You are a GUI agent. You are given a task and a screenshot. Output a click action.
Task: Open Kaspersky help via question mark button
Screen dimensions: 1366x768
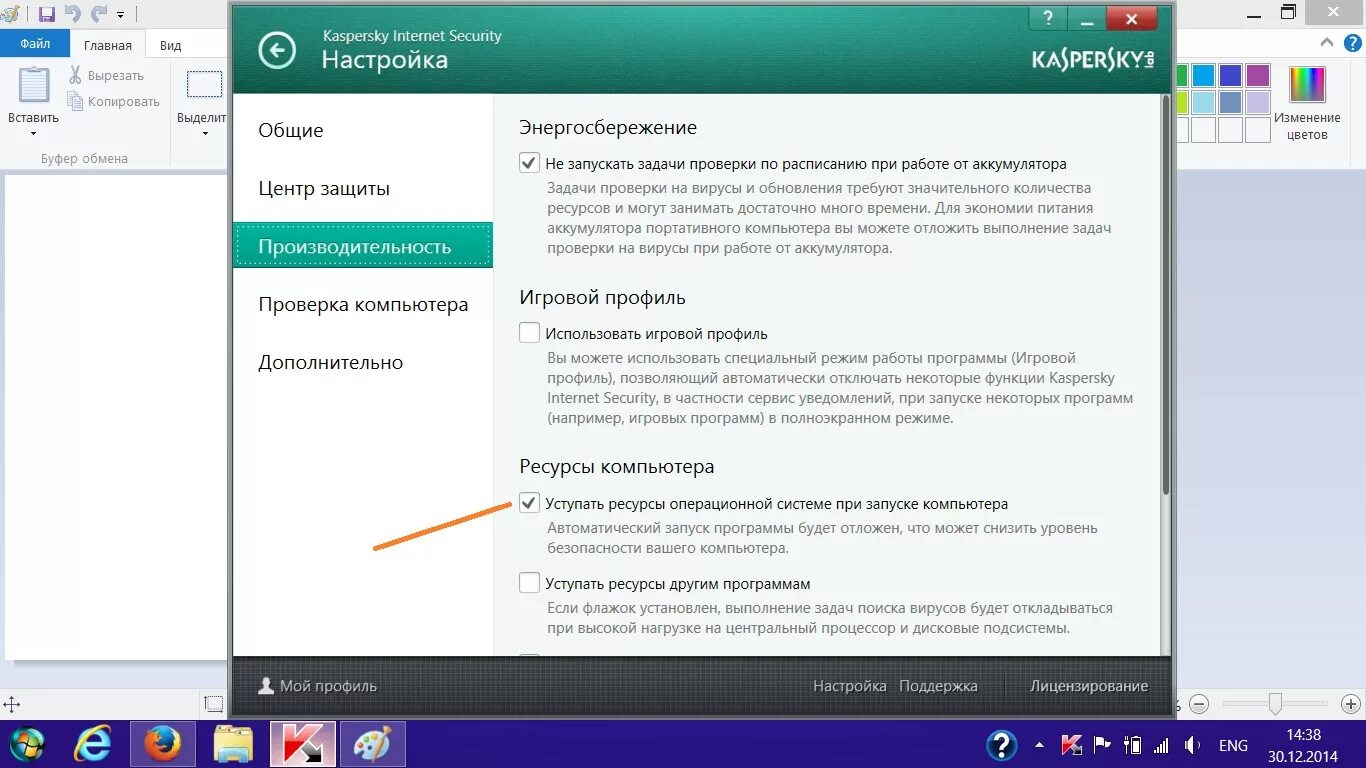pos(1048,18)
